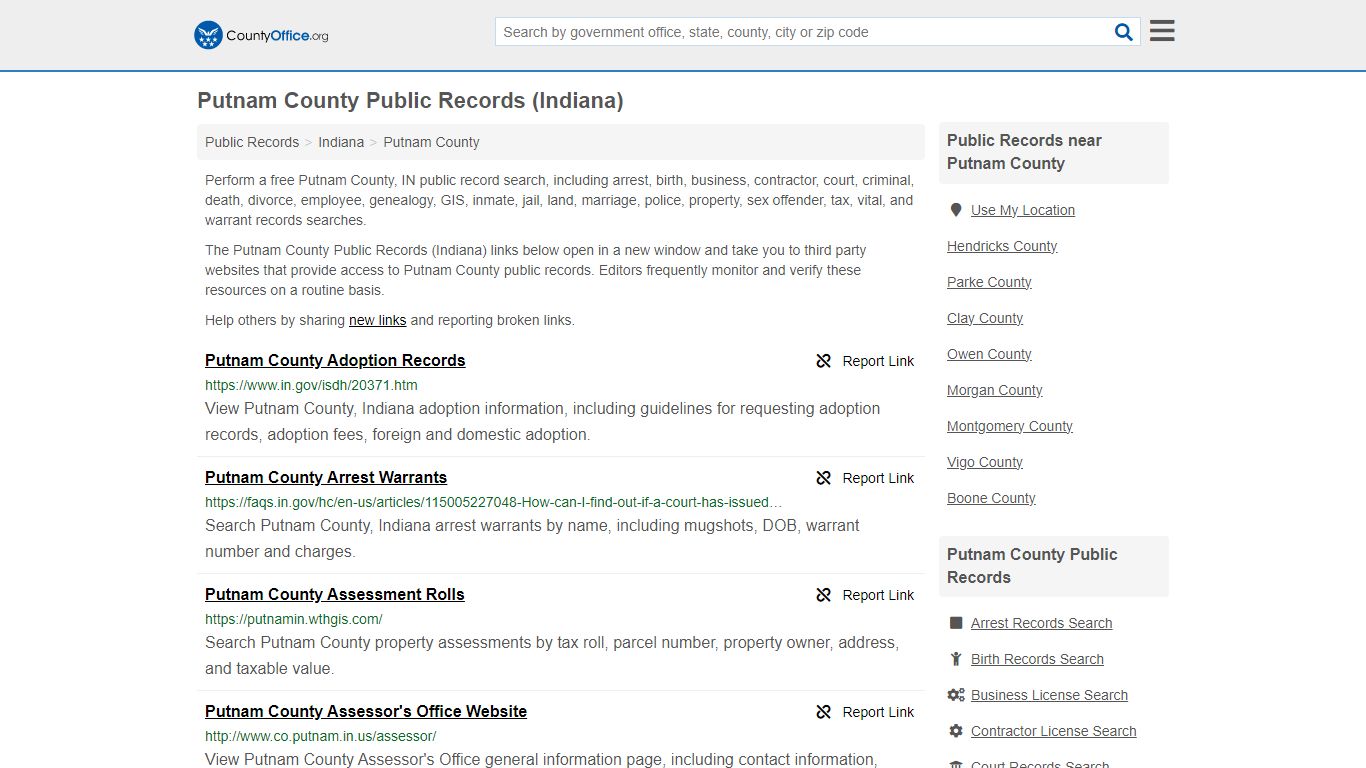Screen dimensions: 1366x768
Task: Open Owen County records
Action: click(989, 354)
